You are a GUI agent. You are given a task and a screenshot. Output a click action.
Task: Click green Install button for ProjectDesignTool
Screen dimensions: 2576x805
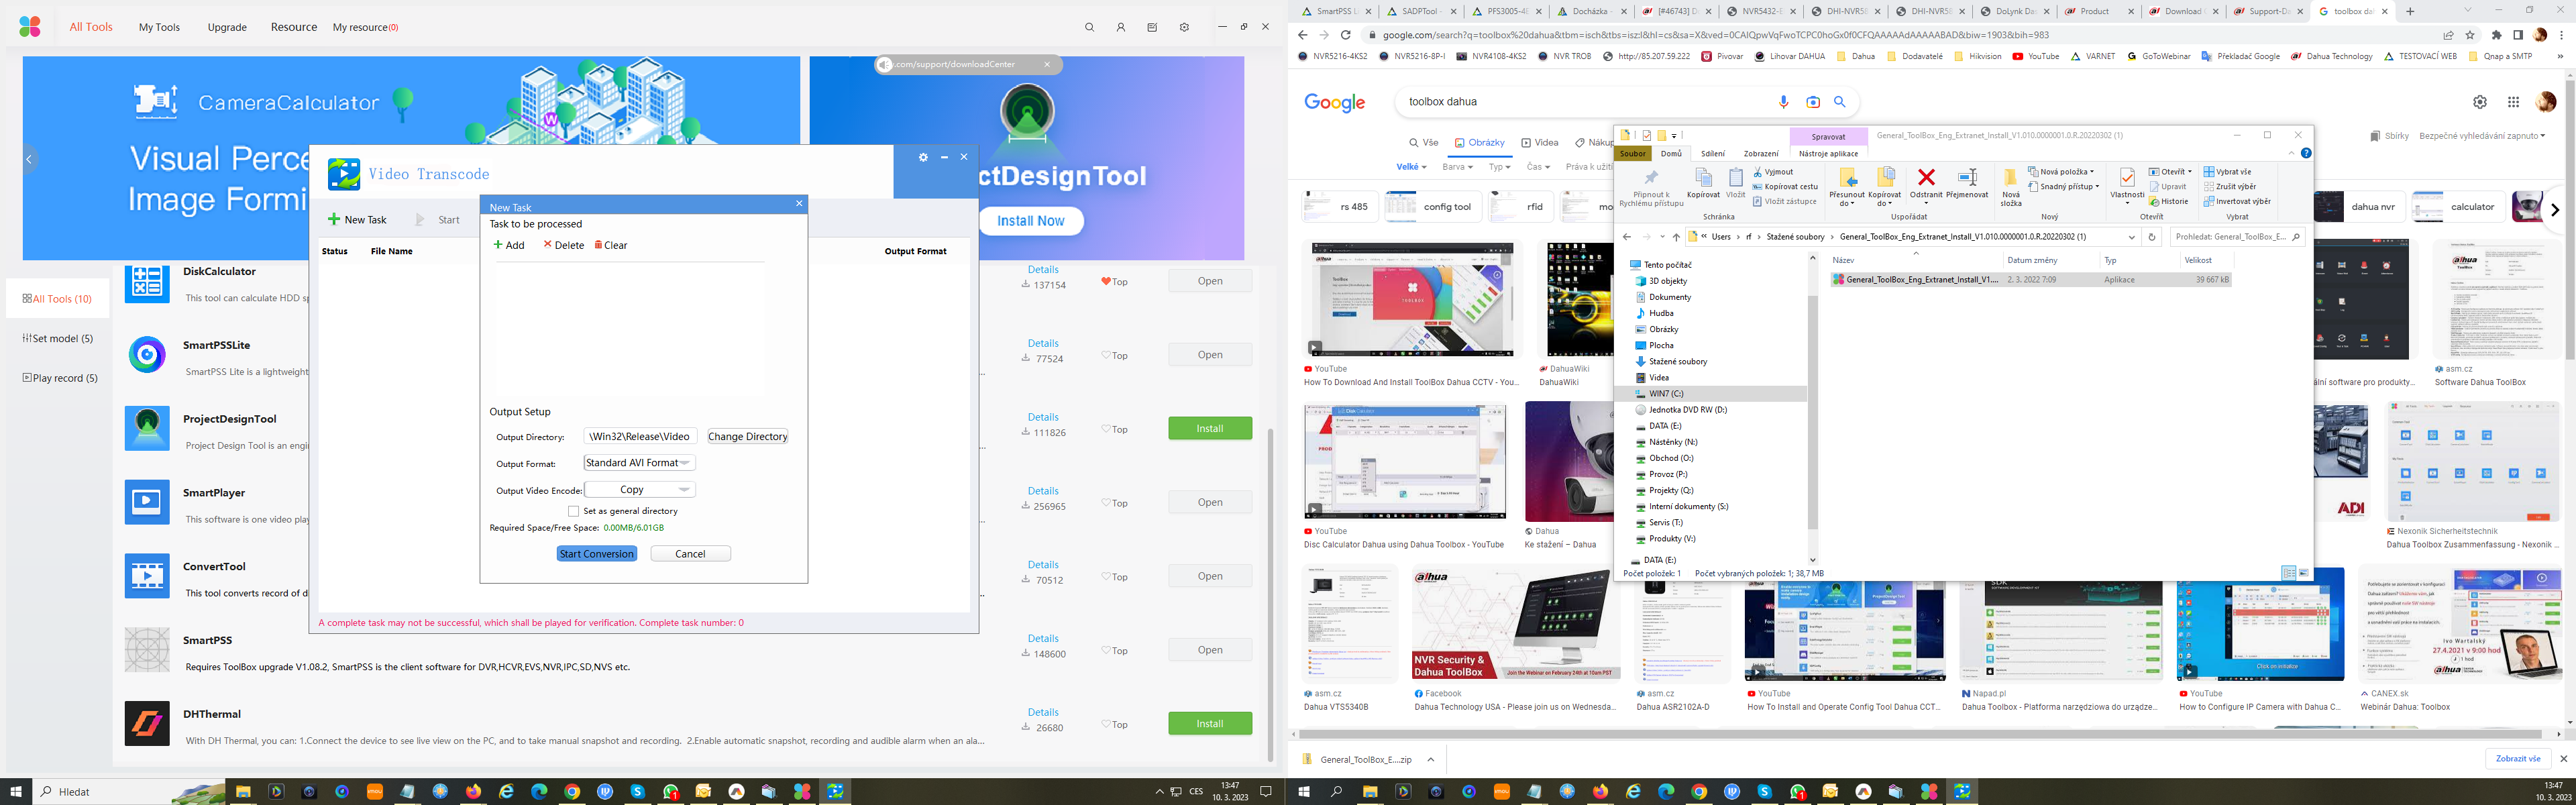[1210, 428]
